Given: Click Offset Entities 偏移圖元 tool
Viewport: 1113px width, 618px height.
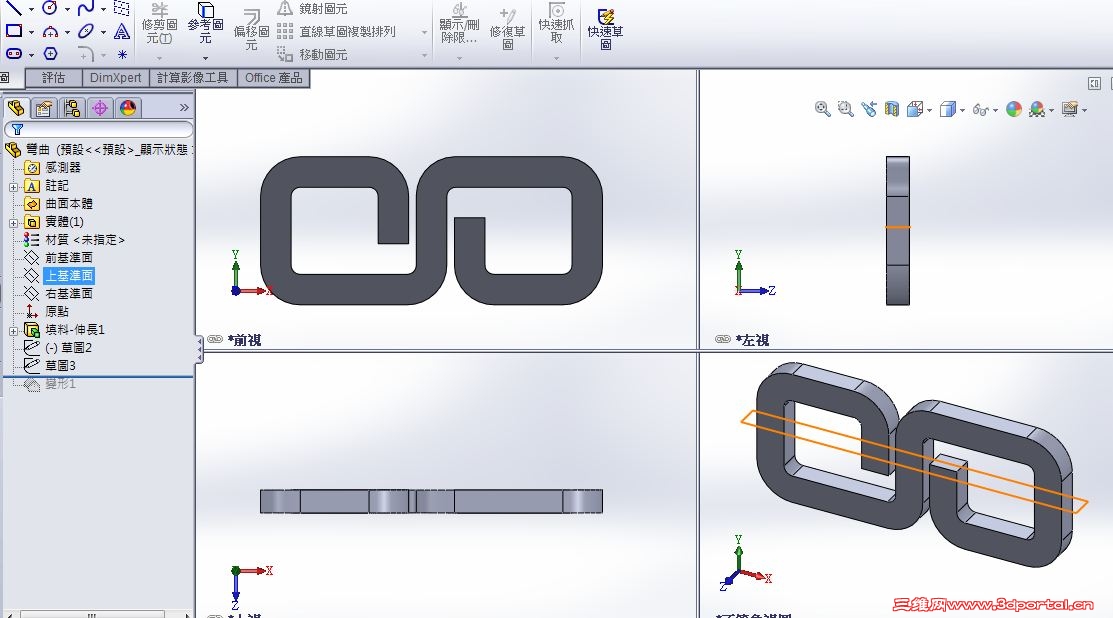Looking at the screenshot, I should 251,30.
